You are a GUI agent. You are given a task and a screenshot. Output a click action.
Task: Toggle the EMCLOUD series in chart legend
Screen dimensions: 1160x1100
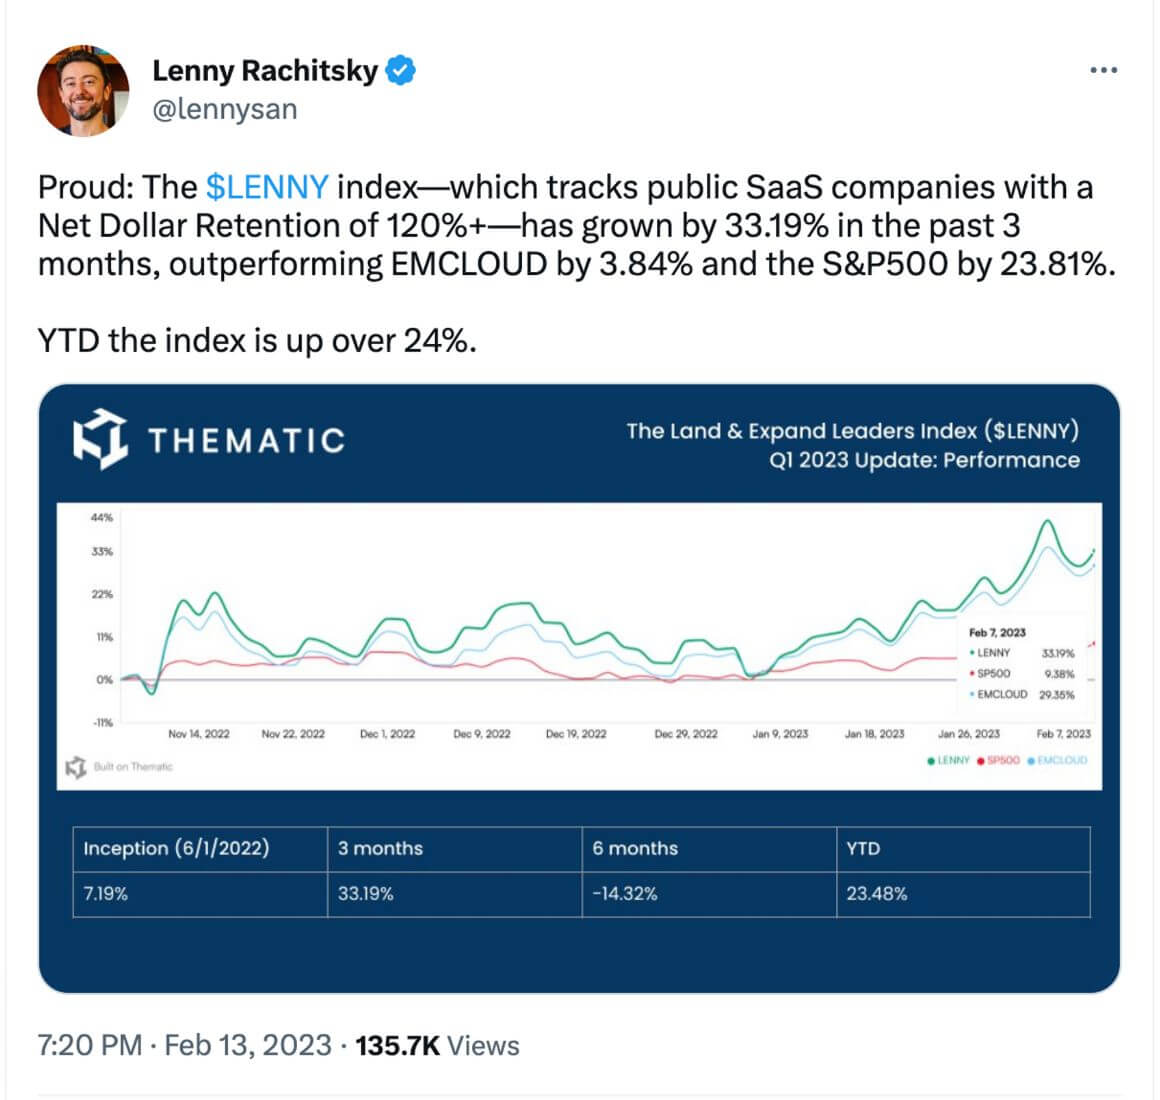(1057, 761)
